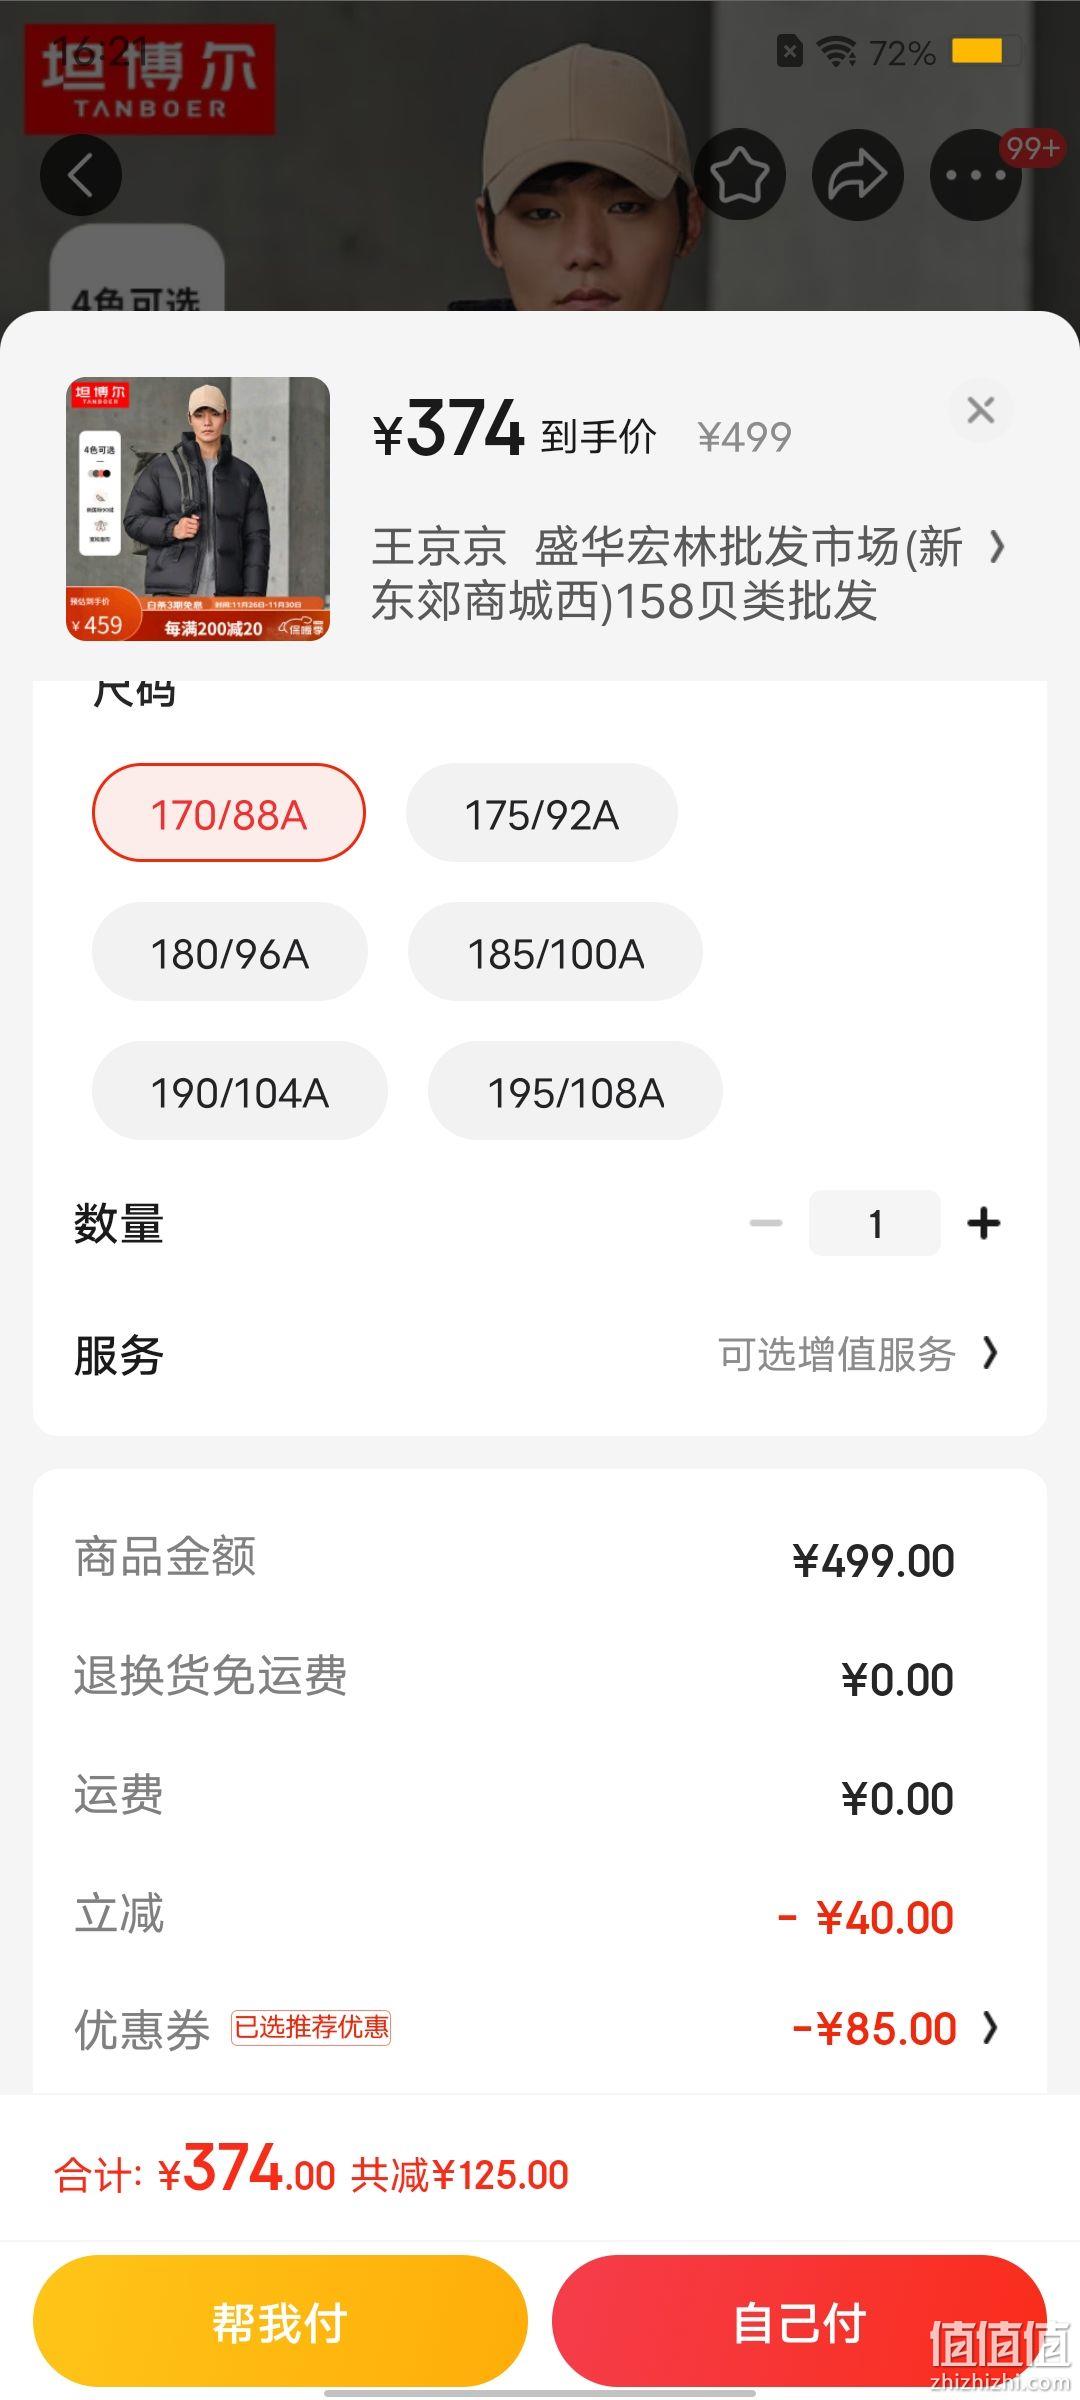Image resolution: width=1080 pixels, height=2400 pixels.
Task: Click the quantity input field
Action: [875, 1223]
